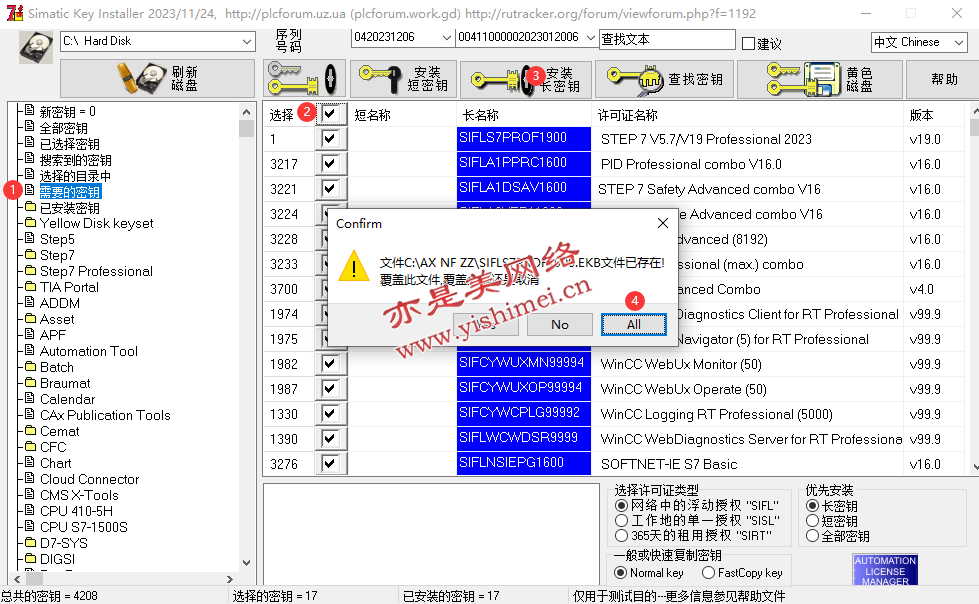Image resolution: width=979 pixels, height=604 pixels.
Task: Select the SISL single license radio button
Action: click(x=621, y=520)
